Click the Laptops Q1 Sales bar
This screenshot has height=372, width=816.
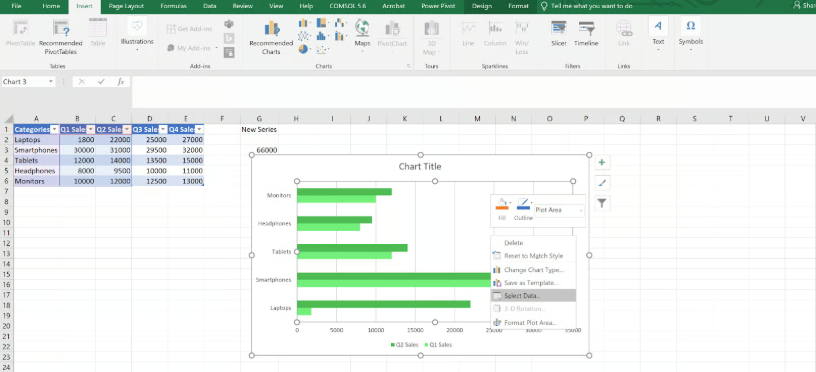[304, 311]
